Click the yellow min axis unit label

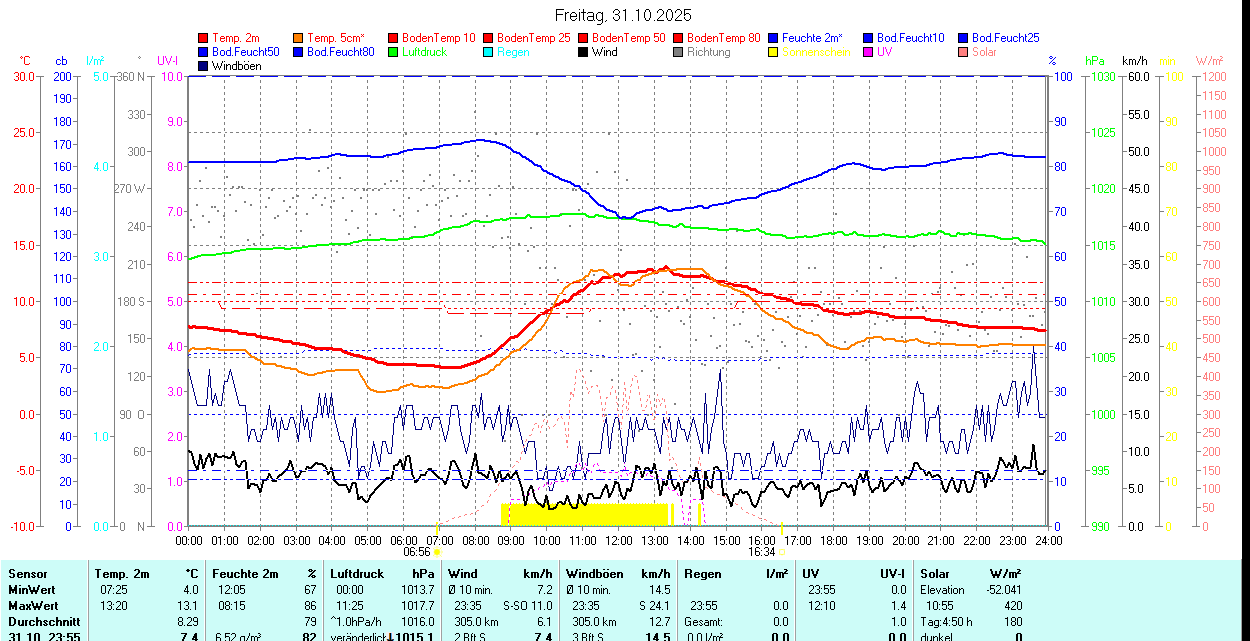pos(1167,61)
